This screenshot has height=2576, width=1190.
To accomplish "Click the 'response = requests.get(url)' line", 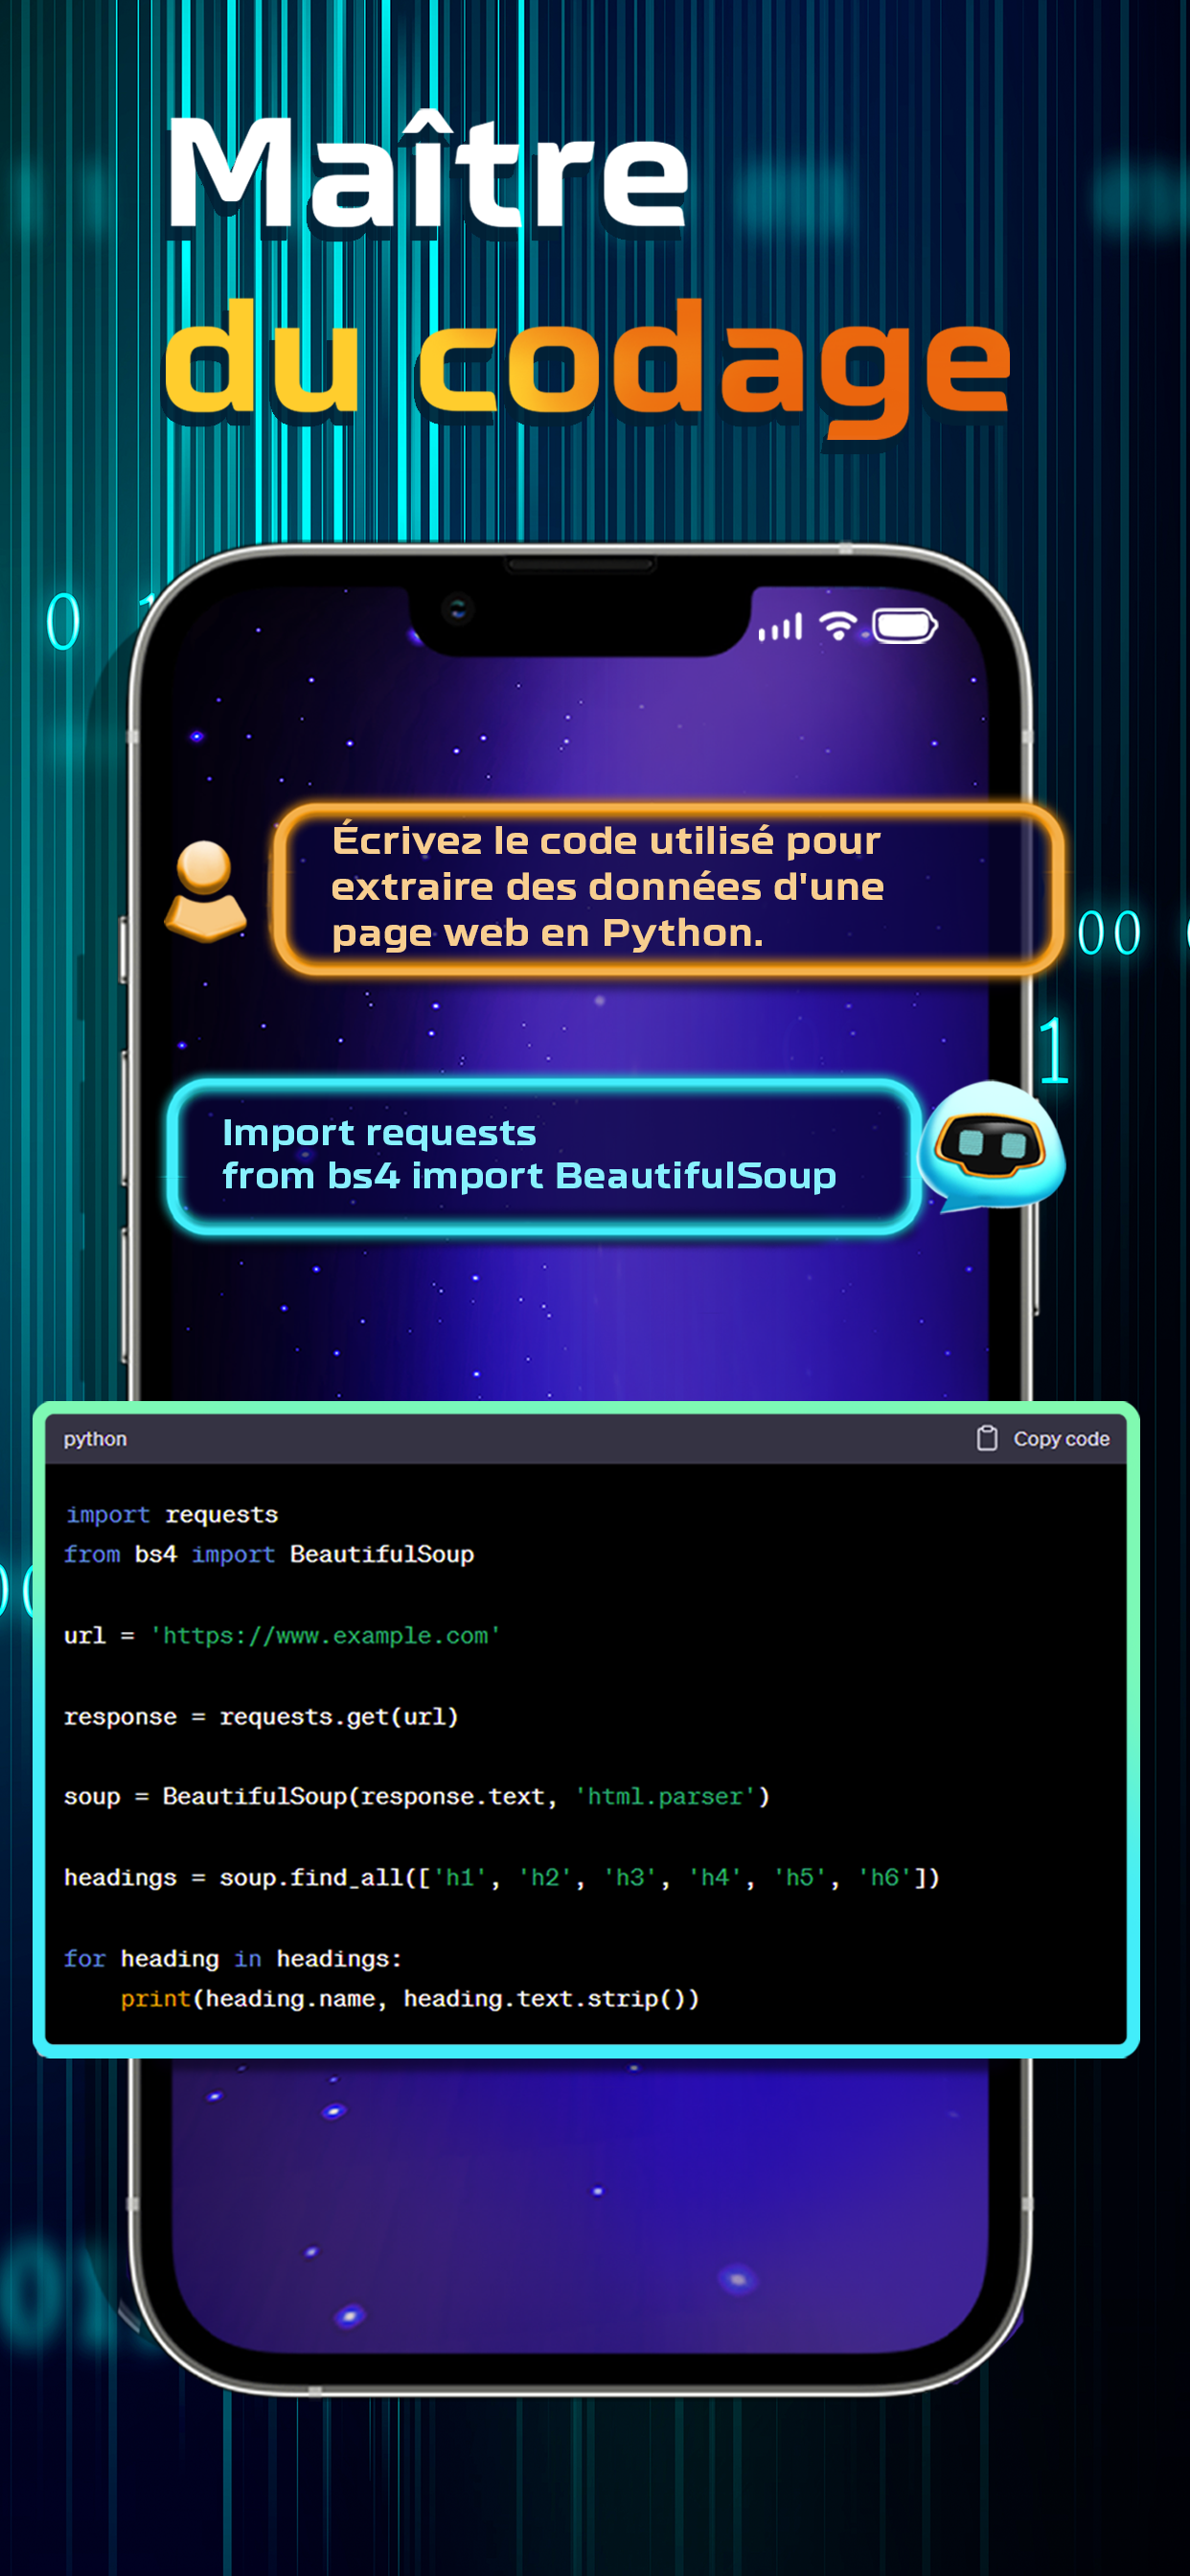I will coord(261,1716).
